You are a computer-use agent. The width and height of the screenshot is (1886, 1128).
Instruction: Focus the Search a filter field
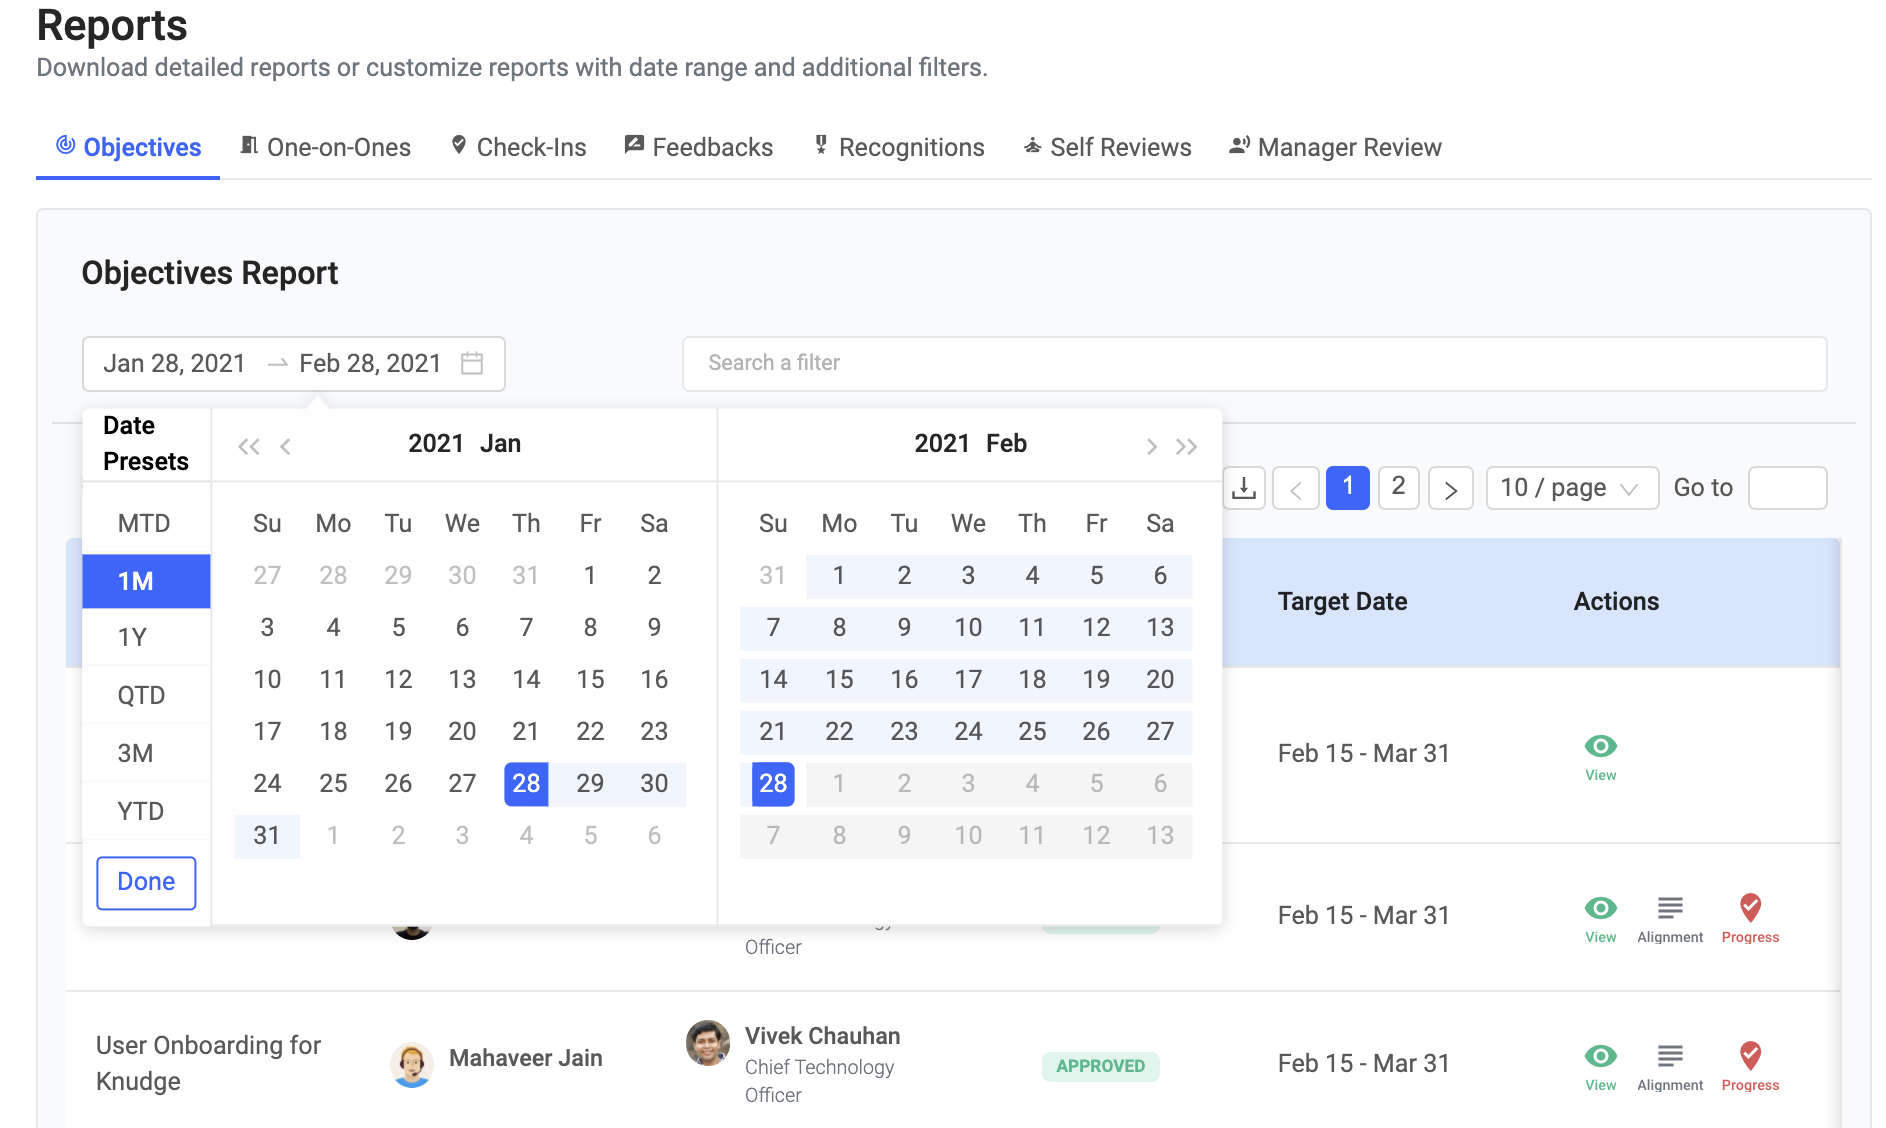1254,363
